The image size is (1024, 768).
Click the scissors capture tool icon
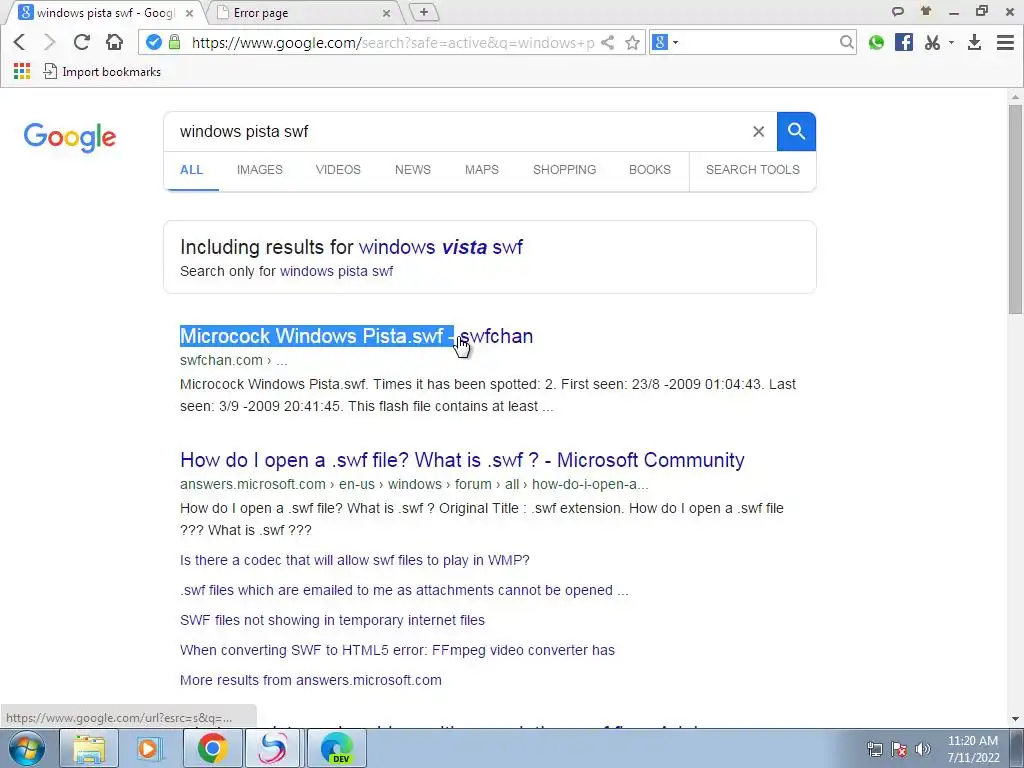point(932,42)
